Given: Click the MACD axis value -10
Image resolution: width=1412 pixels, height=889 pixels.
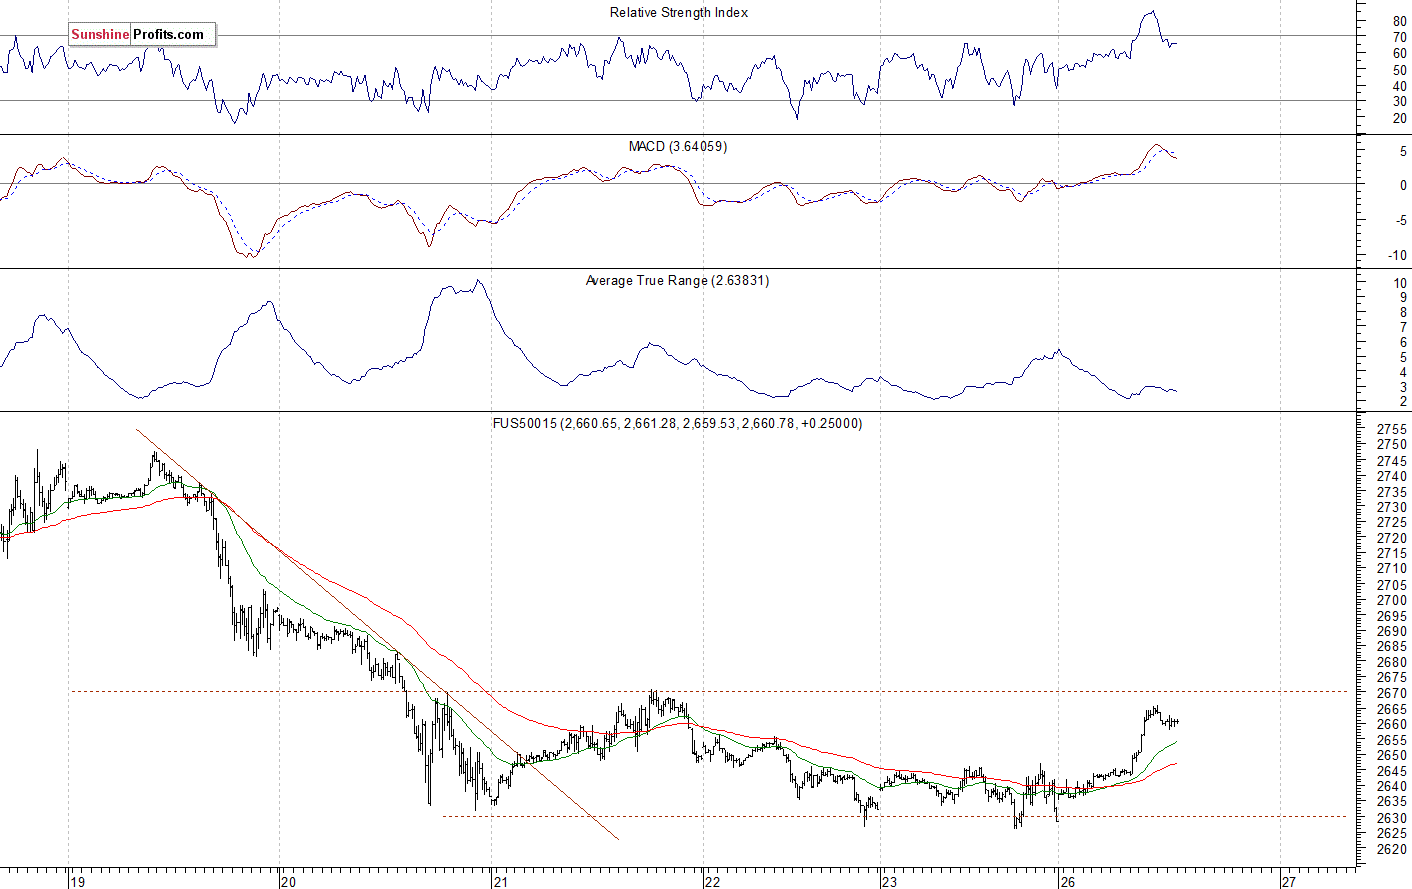Looking at the screenshot, I should (1397, 256).
